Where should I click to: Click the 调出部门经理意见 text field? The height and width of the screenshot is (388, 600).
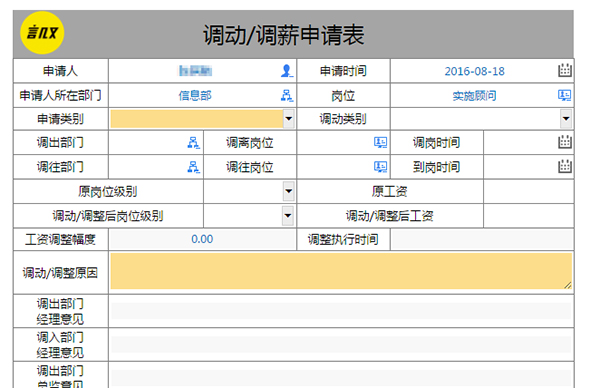click(x=341, y=311)
